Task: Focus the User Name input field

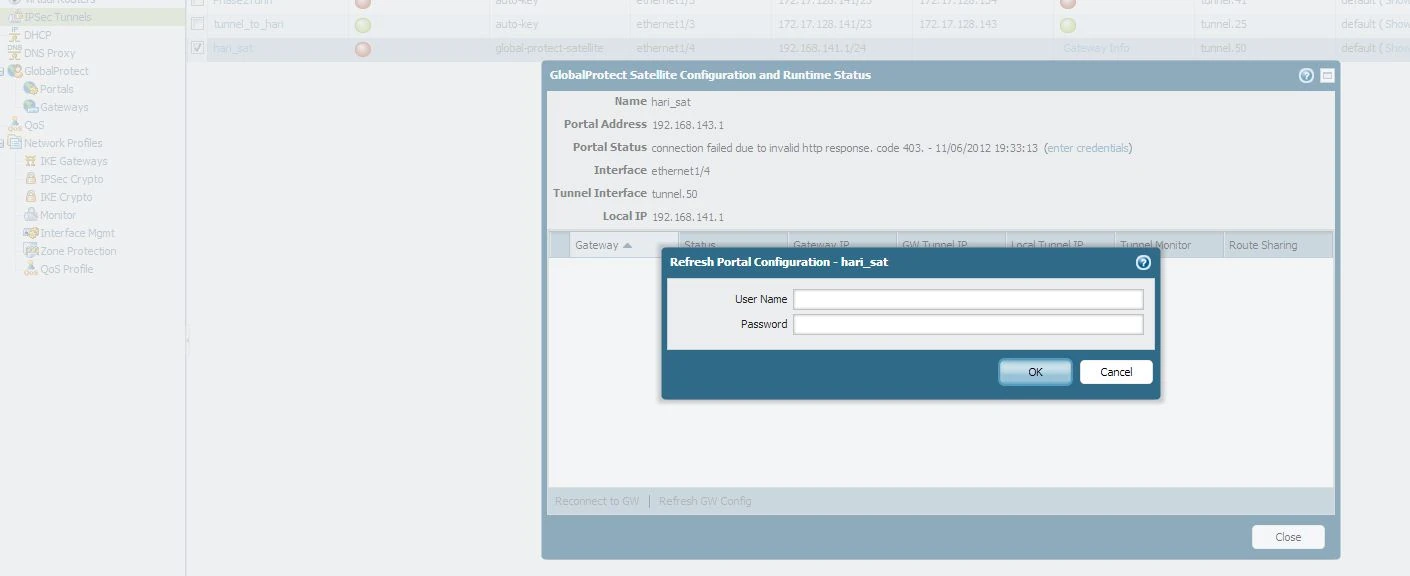Action: point(968,299)
